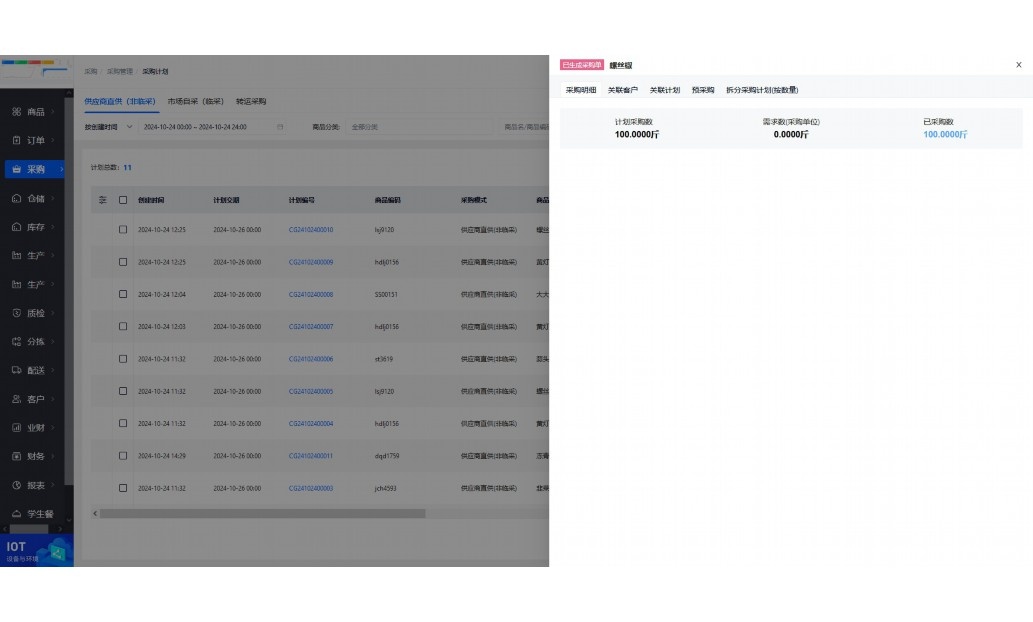Switch to the 关联客户 tab

(x=622, y=90)
